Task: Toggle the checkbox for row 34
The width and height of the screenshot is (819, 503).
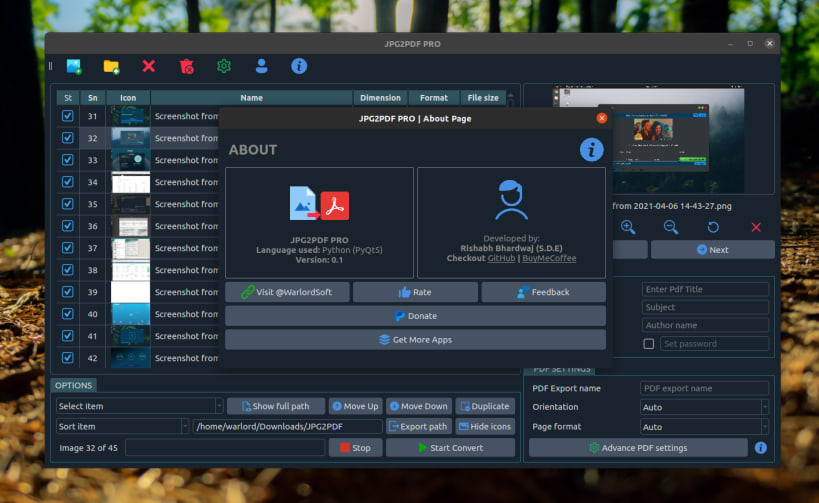Action: [x=67, y=182]
